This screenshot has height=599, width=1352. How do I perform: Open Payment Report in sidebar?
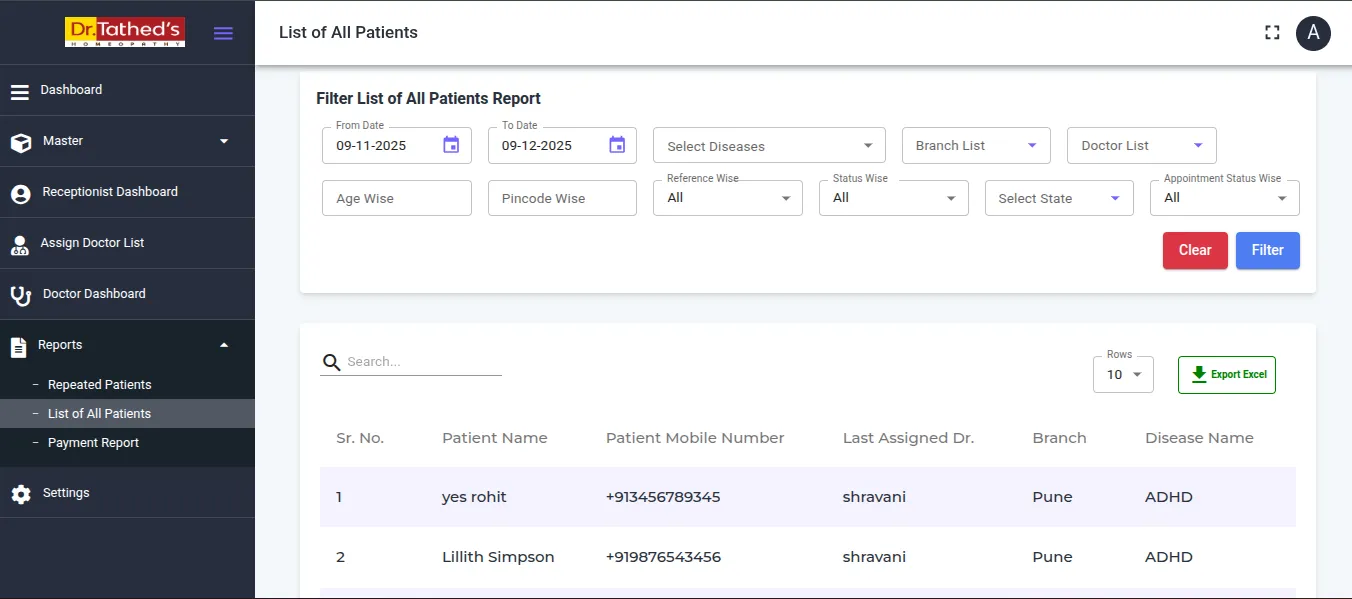coord(93,443)
